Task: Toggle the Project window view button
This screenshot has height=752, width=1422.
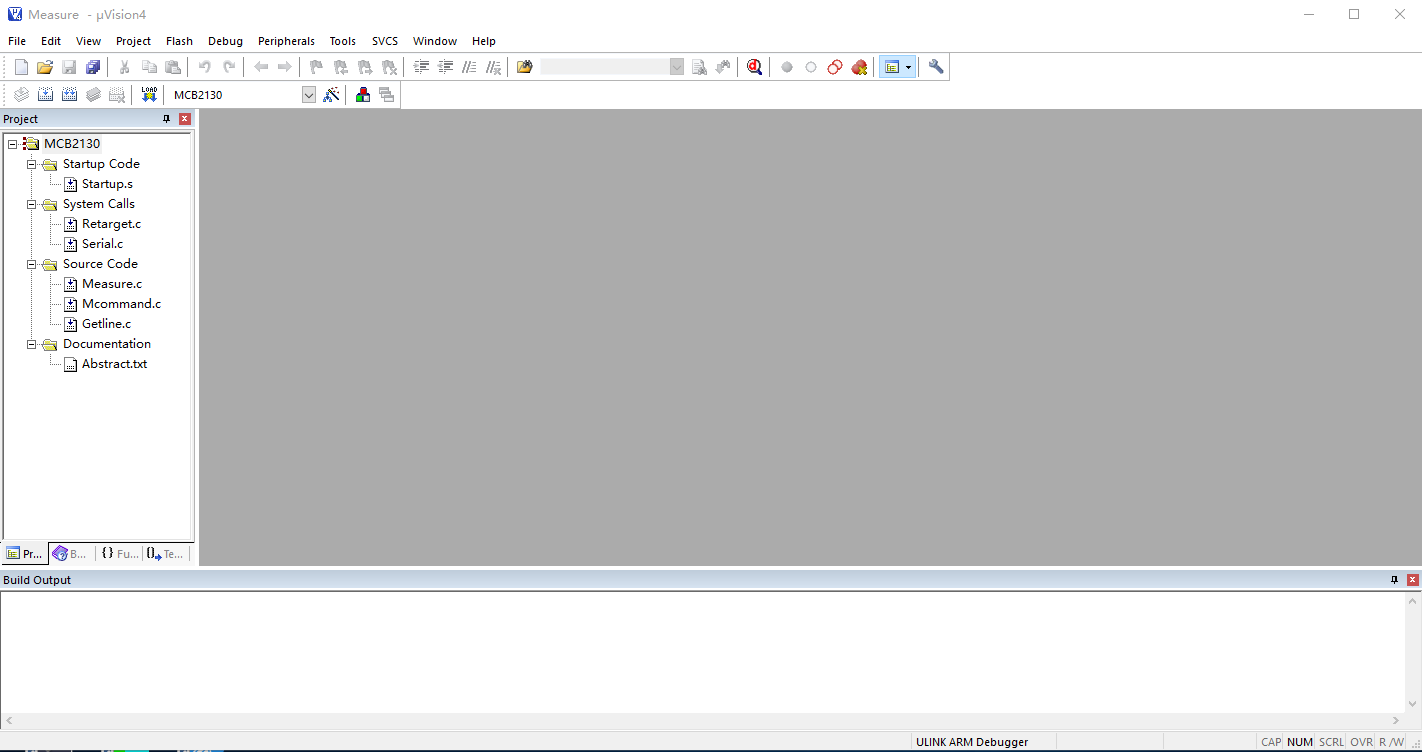Action: click(x=891, y=67)
